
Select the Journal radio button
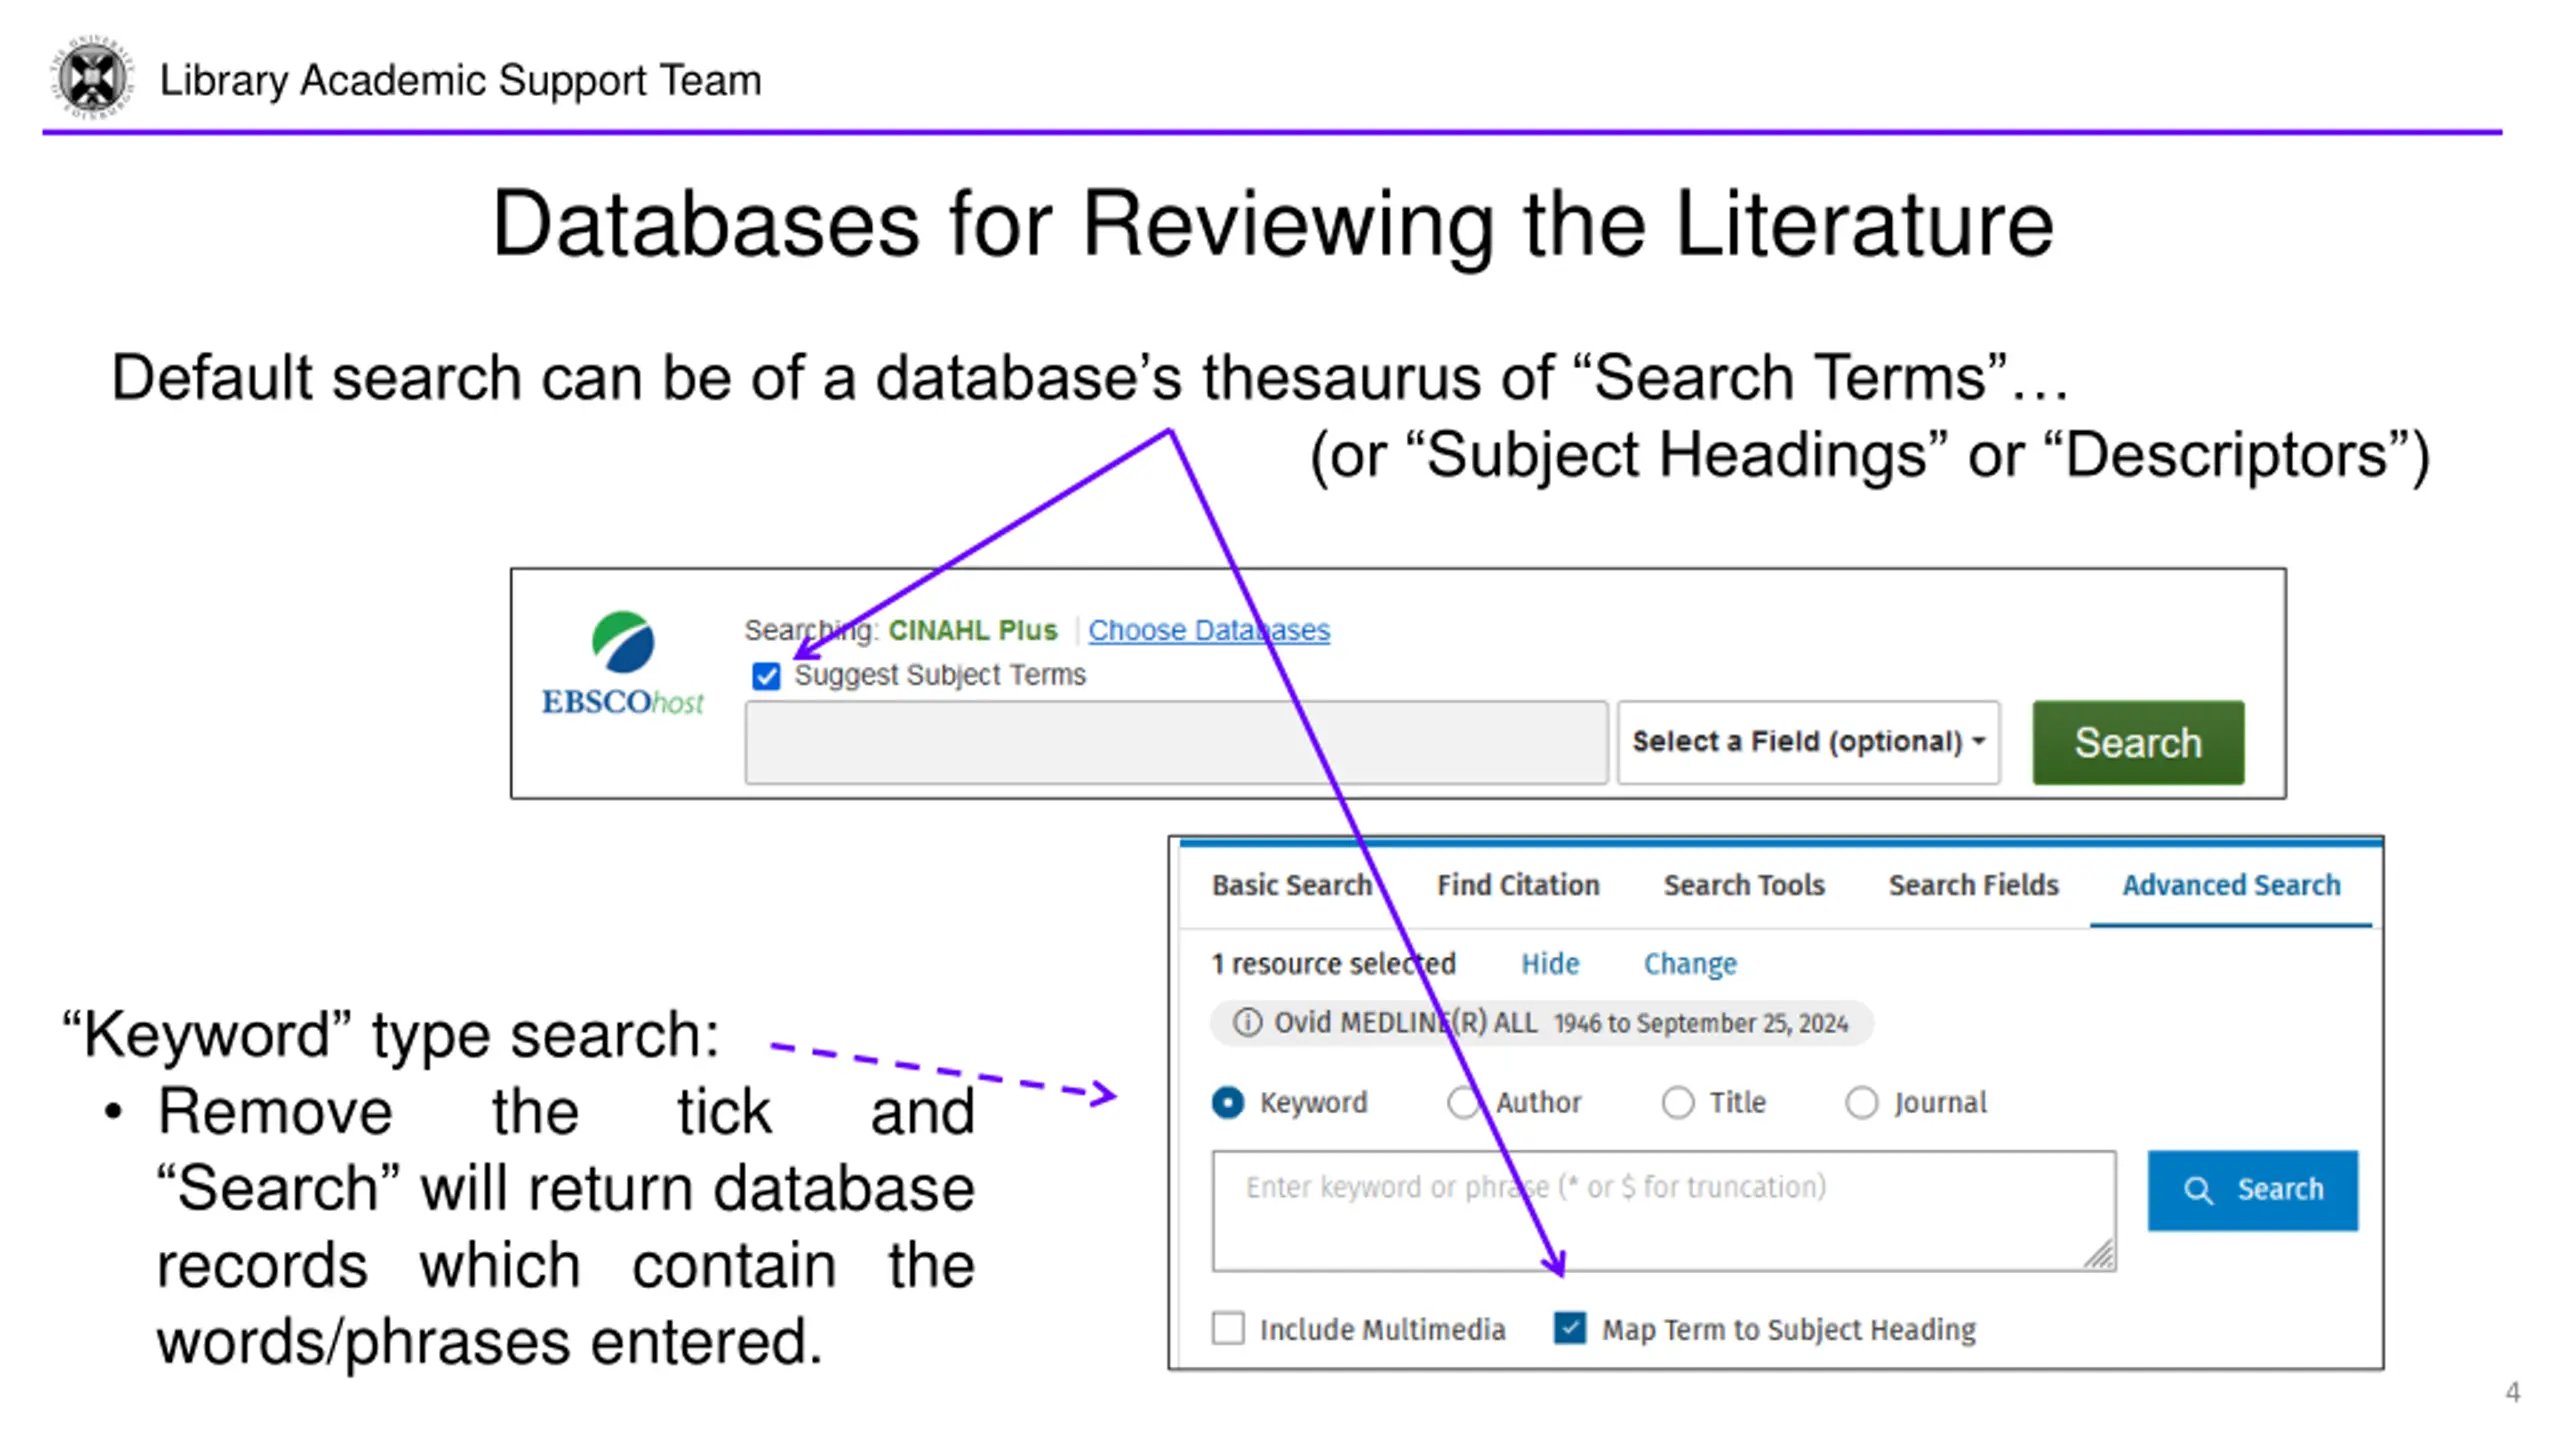(1861, 1102)
